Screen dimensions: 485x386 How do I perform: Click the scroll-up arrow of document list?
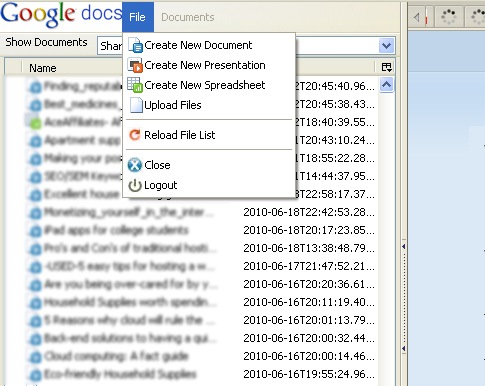tap(386, 85)
